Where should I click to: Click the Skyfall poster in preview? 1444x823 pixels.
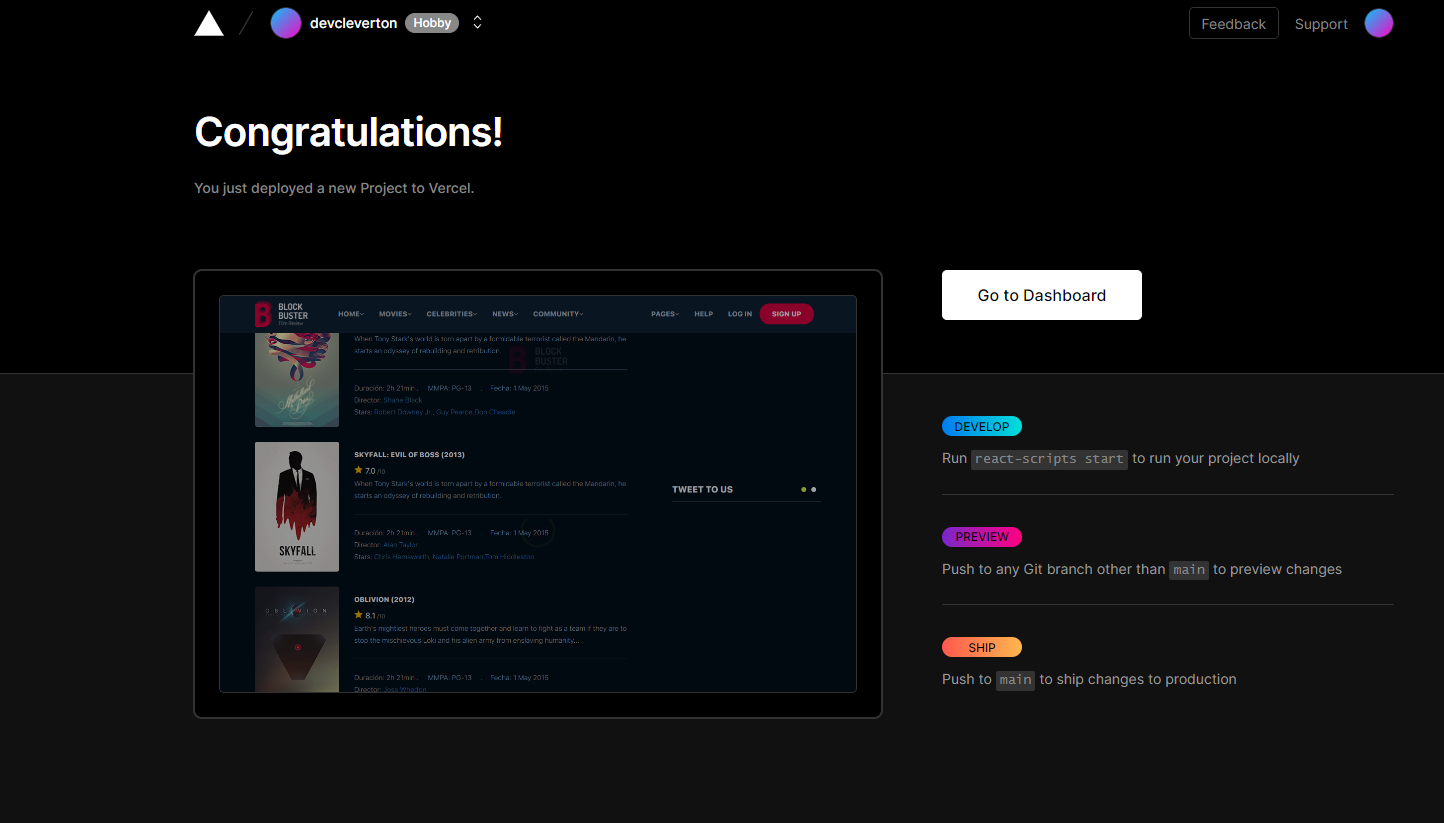pyautogui.click(x=297, y=507)
